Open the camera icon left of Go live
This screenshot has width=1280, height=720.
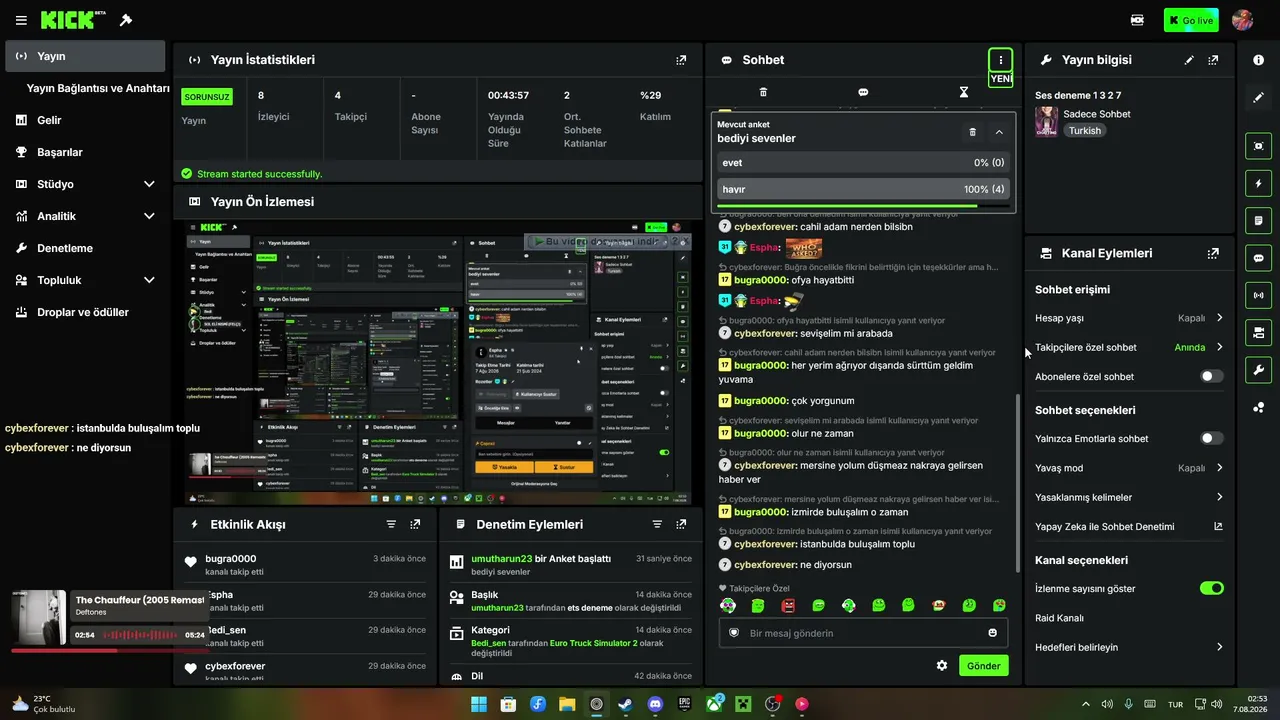click(x=1137, y=20)
